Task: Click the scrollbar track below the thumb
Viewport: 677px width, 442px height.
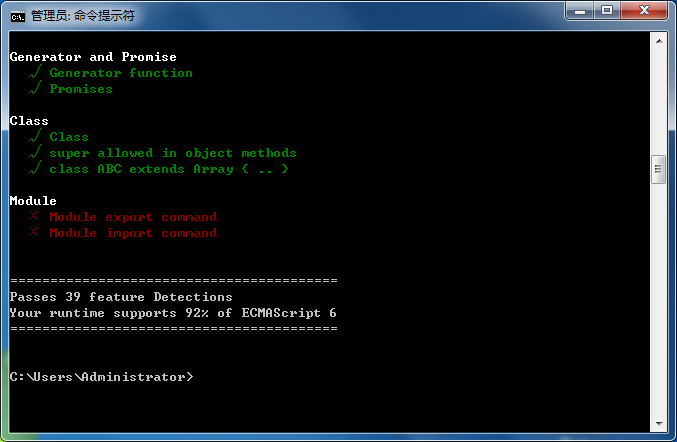Action: point(658,300)
